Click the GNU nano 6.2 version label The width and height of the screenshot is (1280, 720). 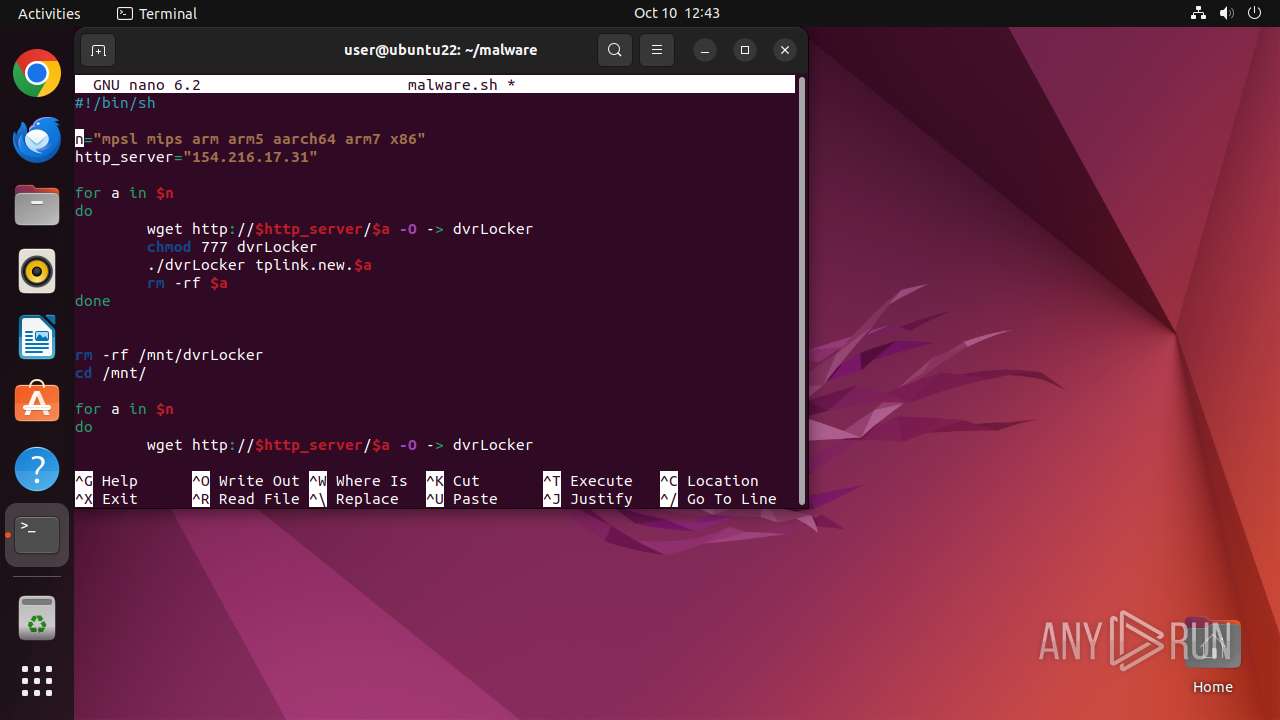(x=147, y=85)
